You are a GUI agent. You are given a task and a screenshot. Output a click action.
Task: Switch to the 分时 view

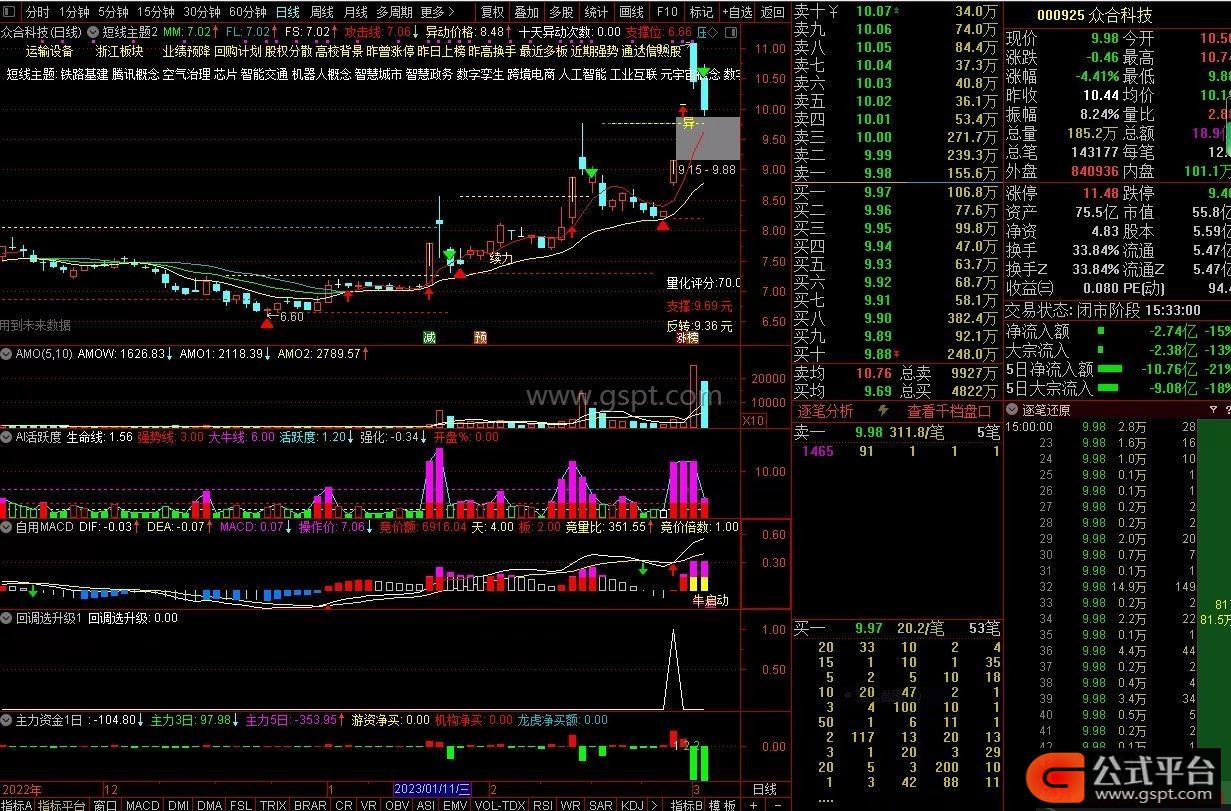[37, 12]
